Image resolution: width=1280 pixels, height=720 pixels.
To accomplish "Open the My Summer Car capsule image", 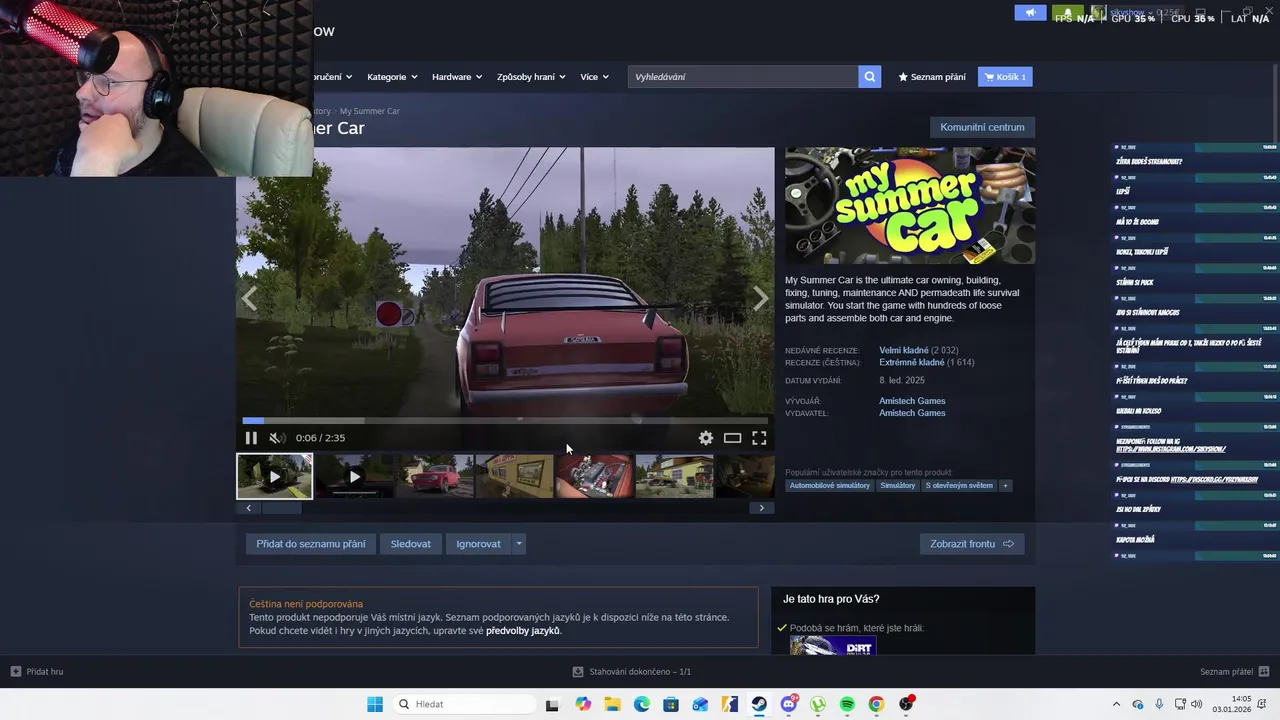I will [x=910, y=206].
